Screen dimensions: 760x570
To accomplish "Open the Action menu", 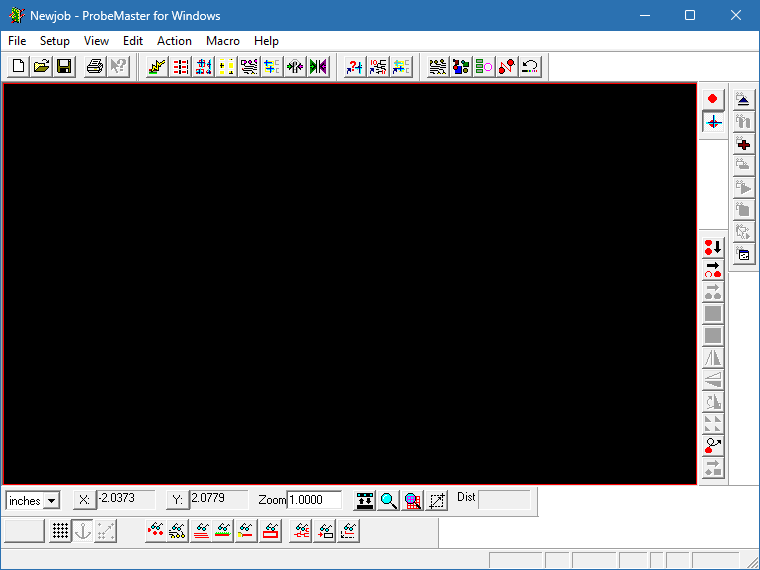I will click(174, 41).
